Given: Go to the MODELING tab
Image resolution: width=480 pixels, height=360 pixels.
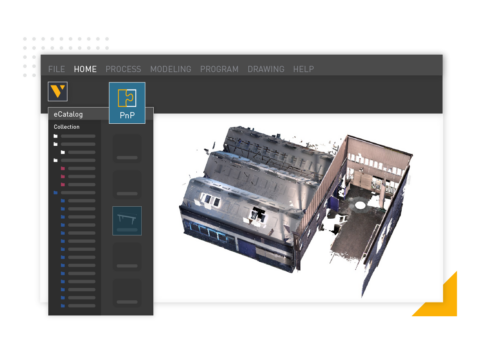Looking at the screenshot, I should [171, 69].
